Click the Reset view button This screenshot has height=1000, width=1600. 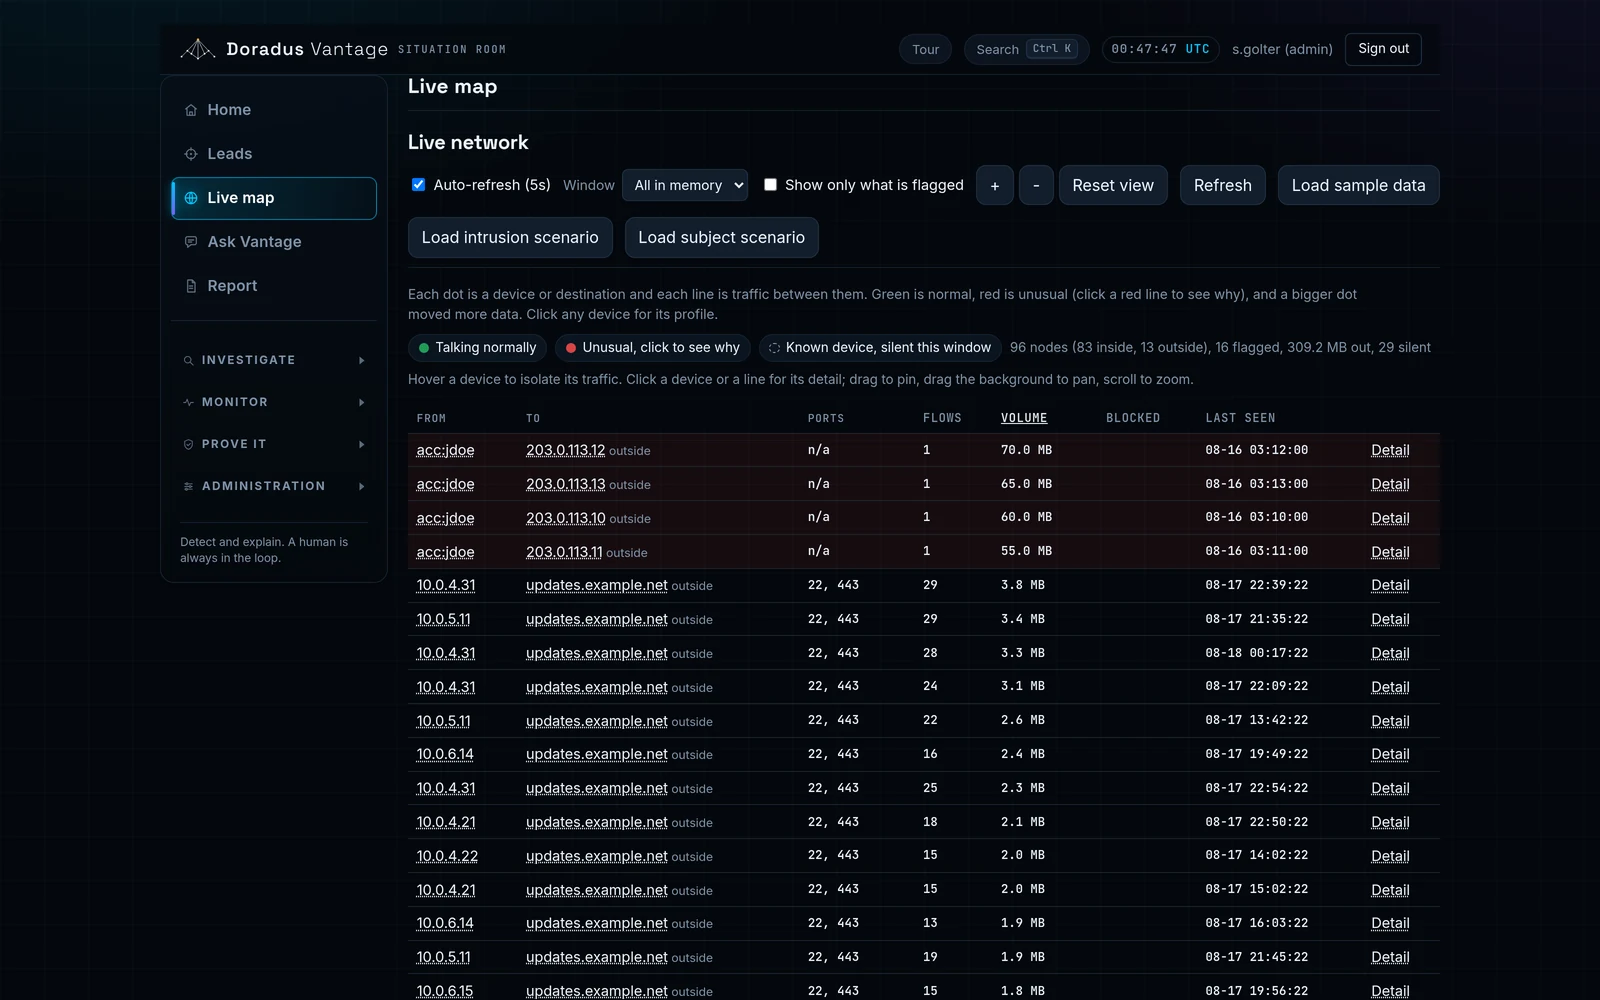coord(1113,185)
